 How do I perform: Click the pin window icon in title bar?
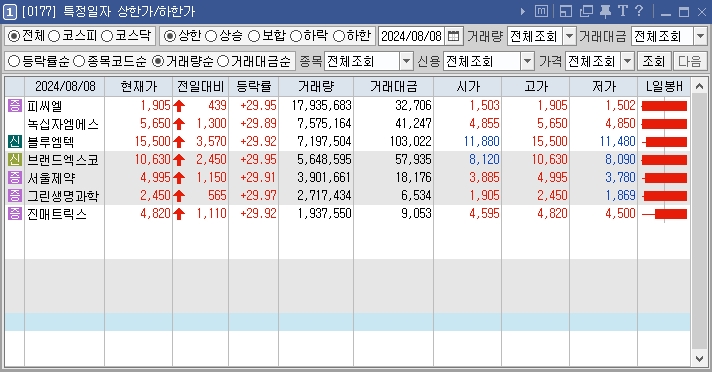tap(605, 11)
